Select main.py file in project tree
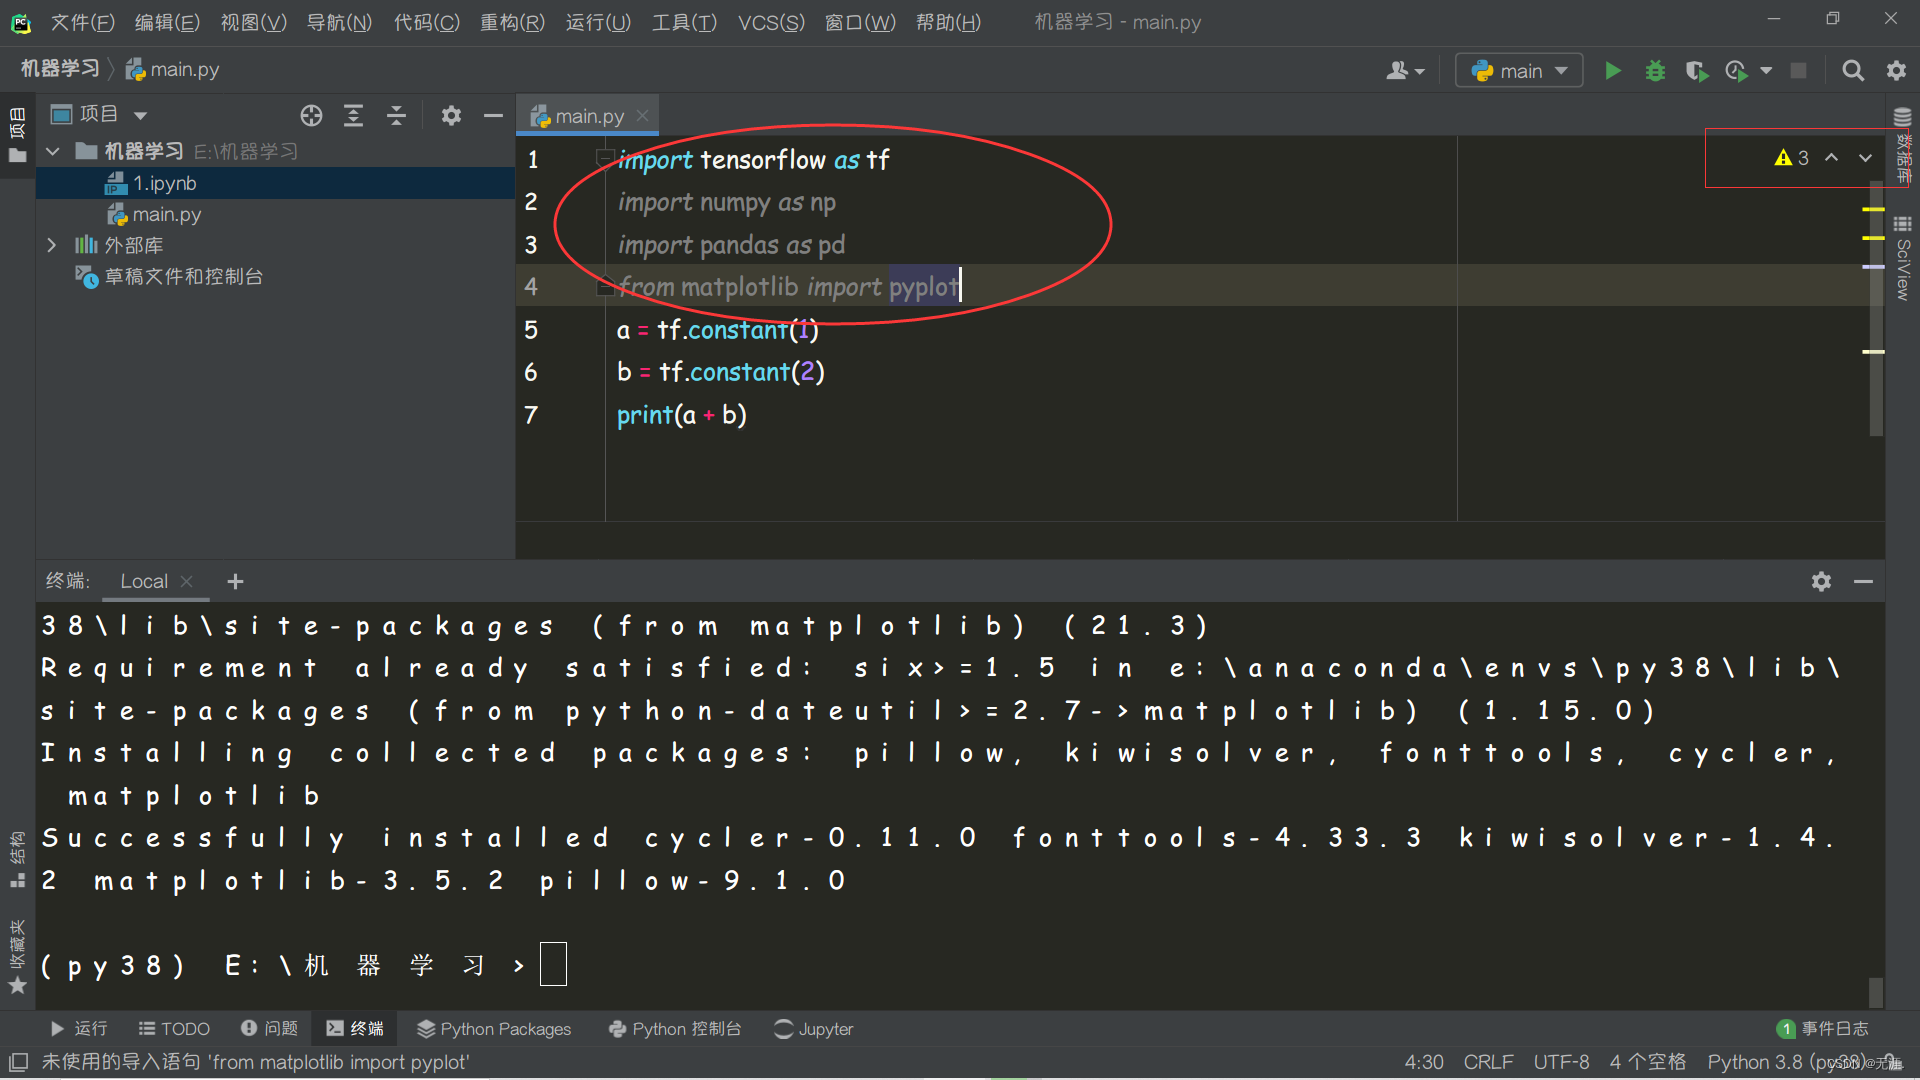This screenshot has height=1080, width=1920. pos(166,214)
